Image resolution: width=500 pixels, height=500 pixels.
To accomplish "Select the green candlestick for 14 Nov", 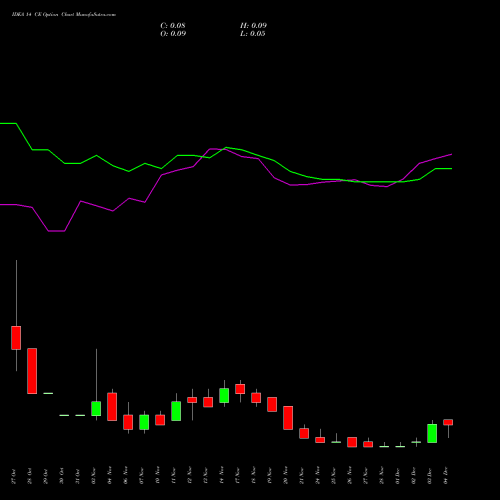I will coord(224,396).
